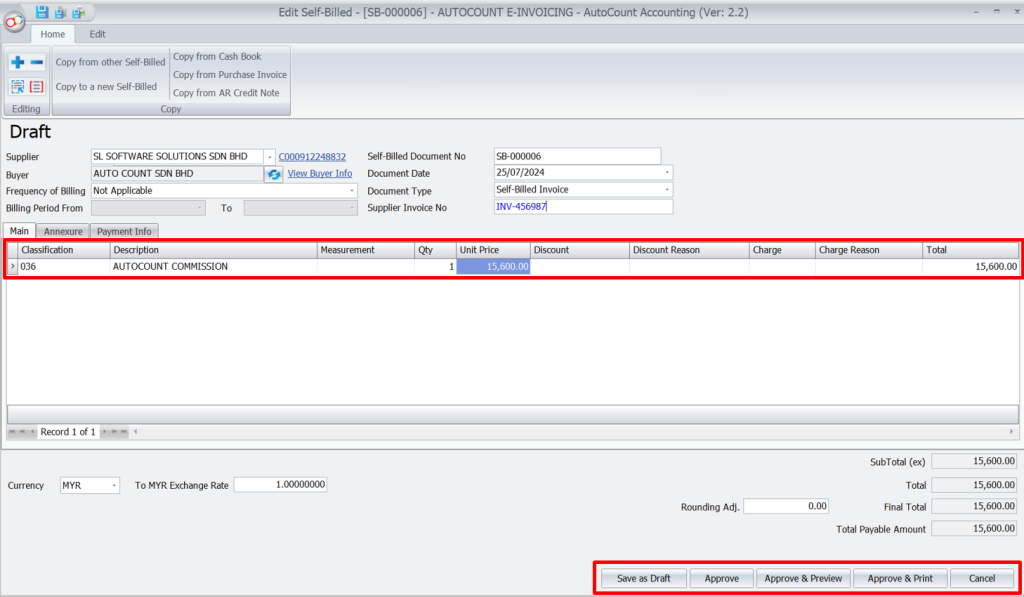1024x597 pixels.
Task: Click the Approve & Print button
Action: click(x=900, y=578)
